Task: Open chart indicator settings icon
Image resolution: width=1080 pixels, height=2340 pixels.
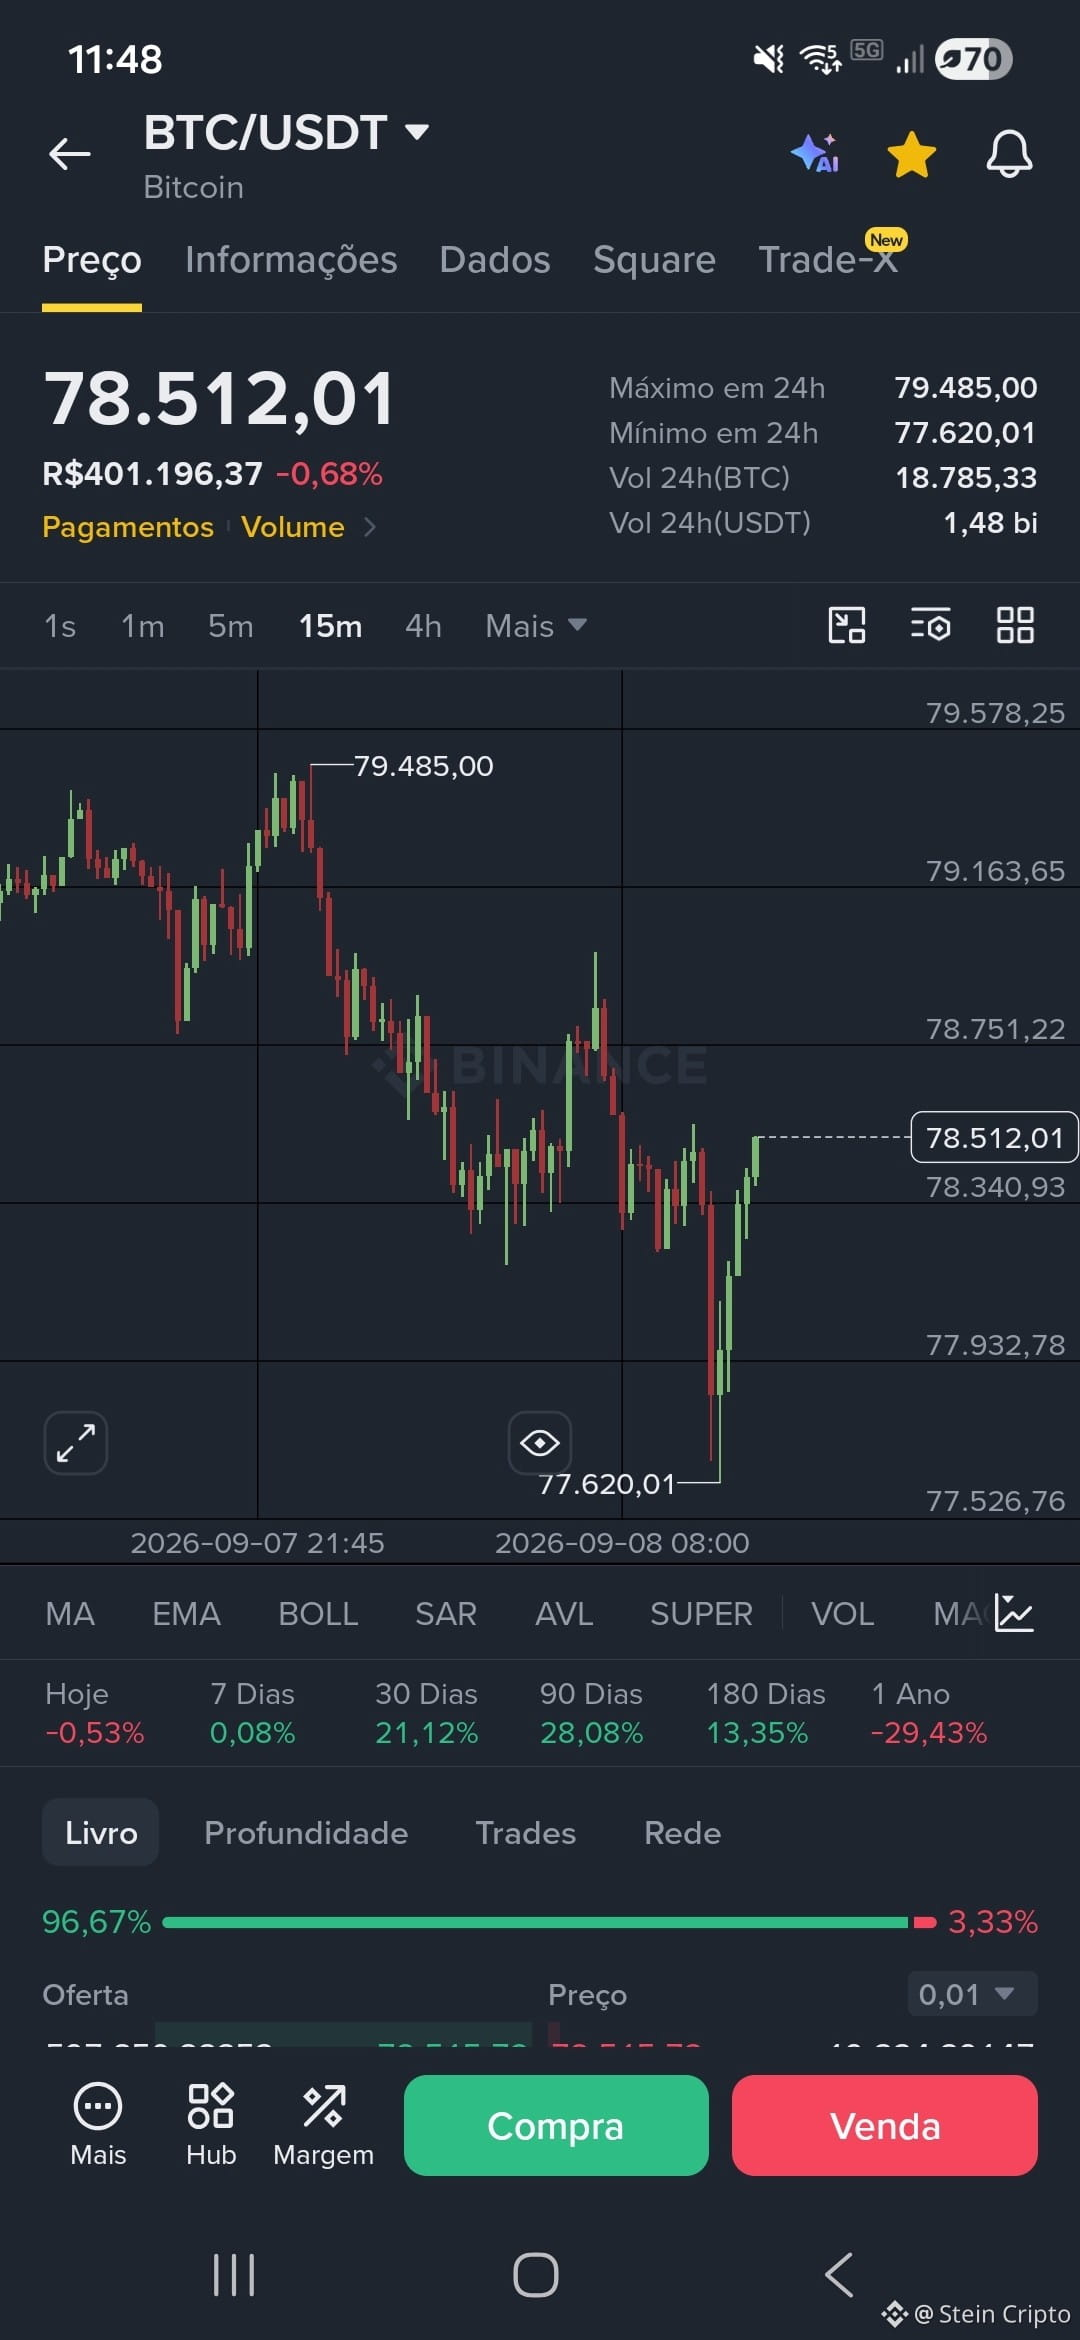Action: 930,626
